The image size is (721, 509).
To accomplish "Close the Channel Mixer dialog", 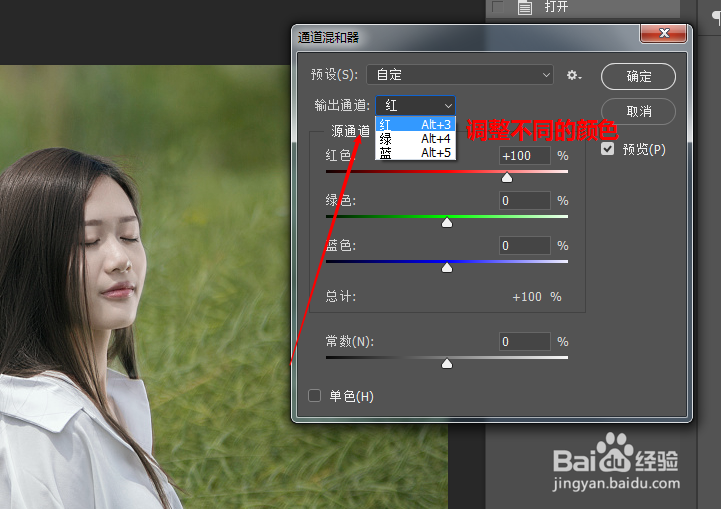I will click(664, 33).
